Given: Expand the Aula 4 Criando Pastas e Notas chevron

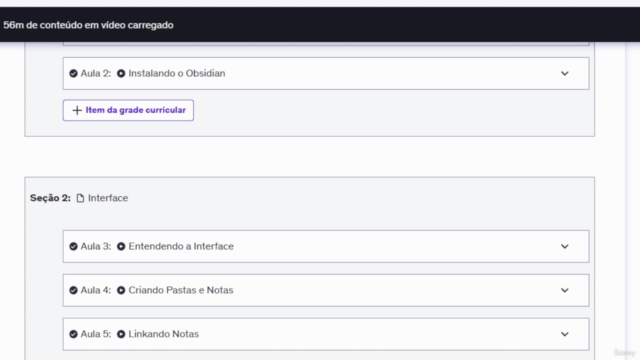Looking at the screenshot, I should (x=564, y=290).
